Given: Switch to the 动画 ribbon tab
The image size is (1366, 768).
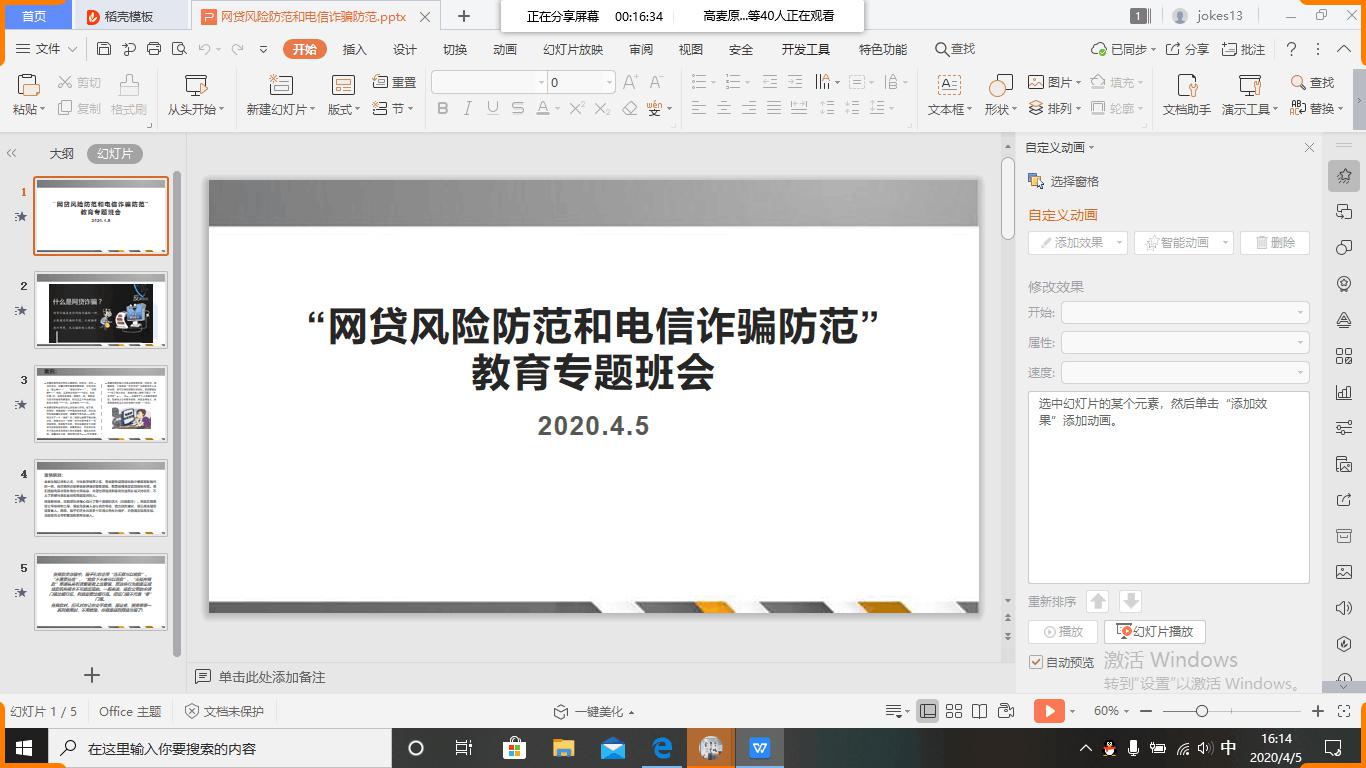Looking at the screenshot, I should point(505,49).
